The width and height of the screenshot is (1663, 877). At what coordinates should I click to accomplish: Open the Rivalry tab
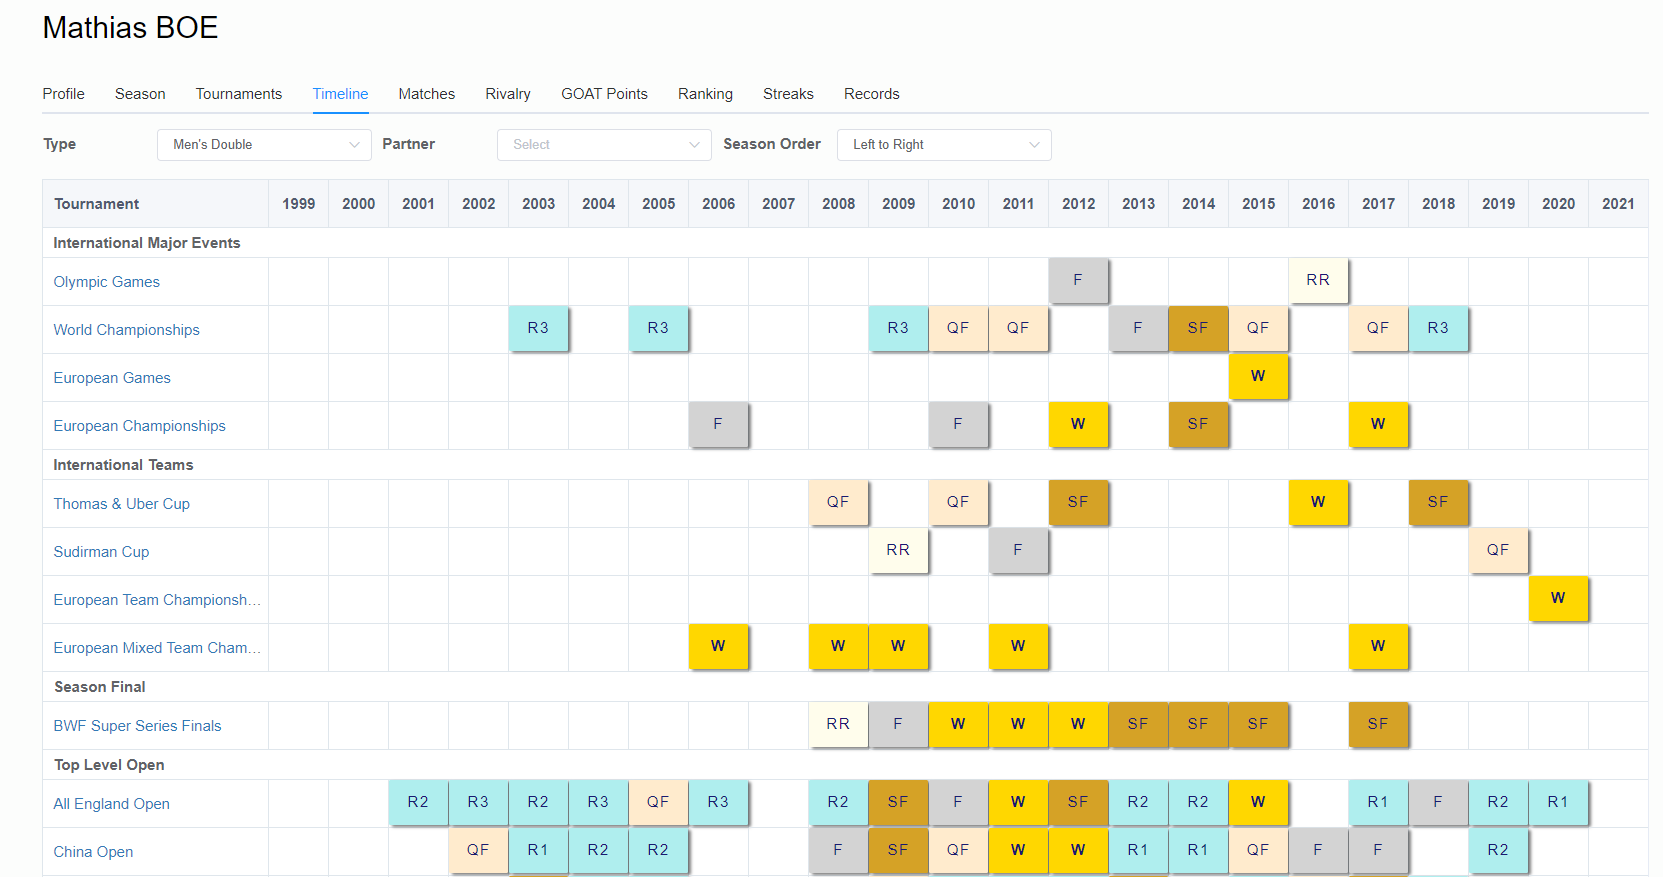coord(508,94)
